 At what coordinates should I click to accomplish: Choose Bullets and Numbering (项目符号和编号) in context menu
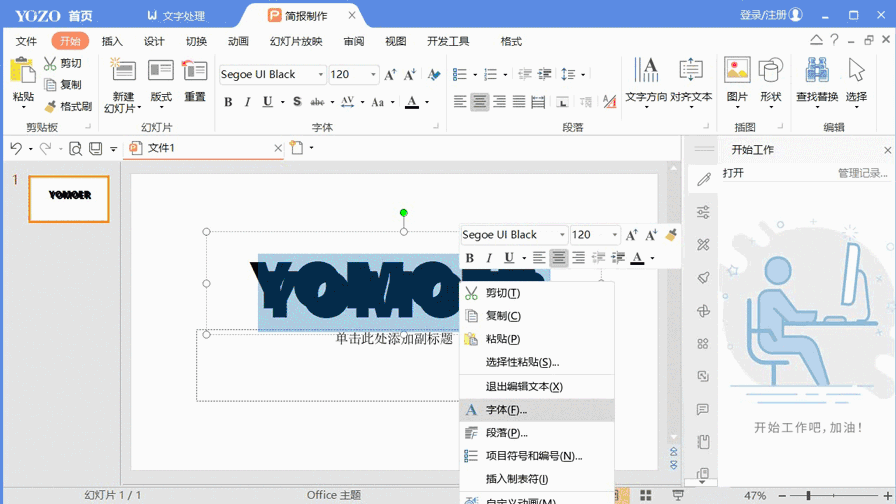(x=537, y=456)
